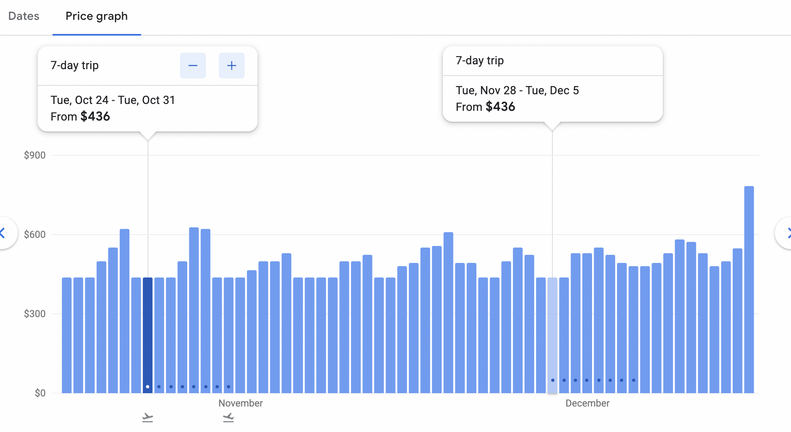Click the departure plane icon below graph
Screen dimensions: 791x432
point(148,418)
